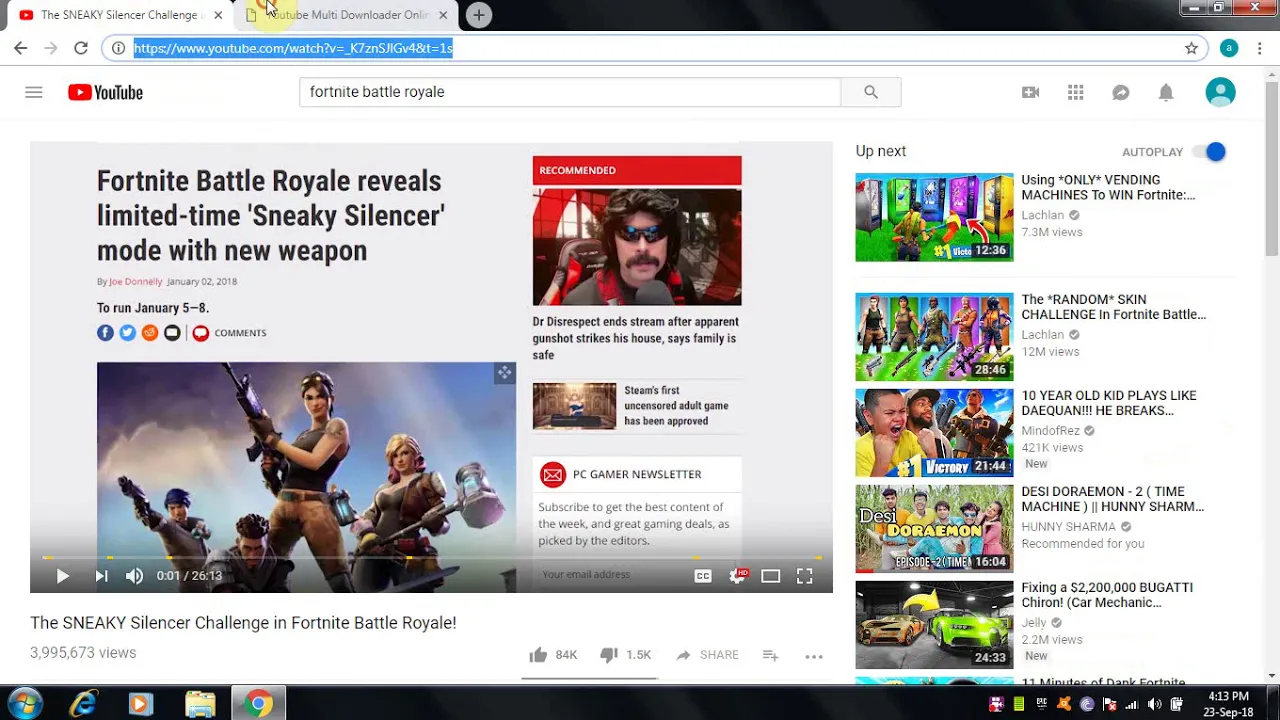Toggle the Autoplay switch
This screenshot has height=720, width=1280.
(1208, 152)
